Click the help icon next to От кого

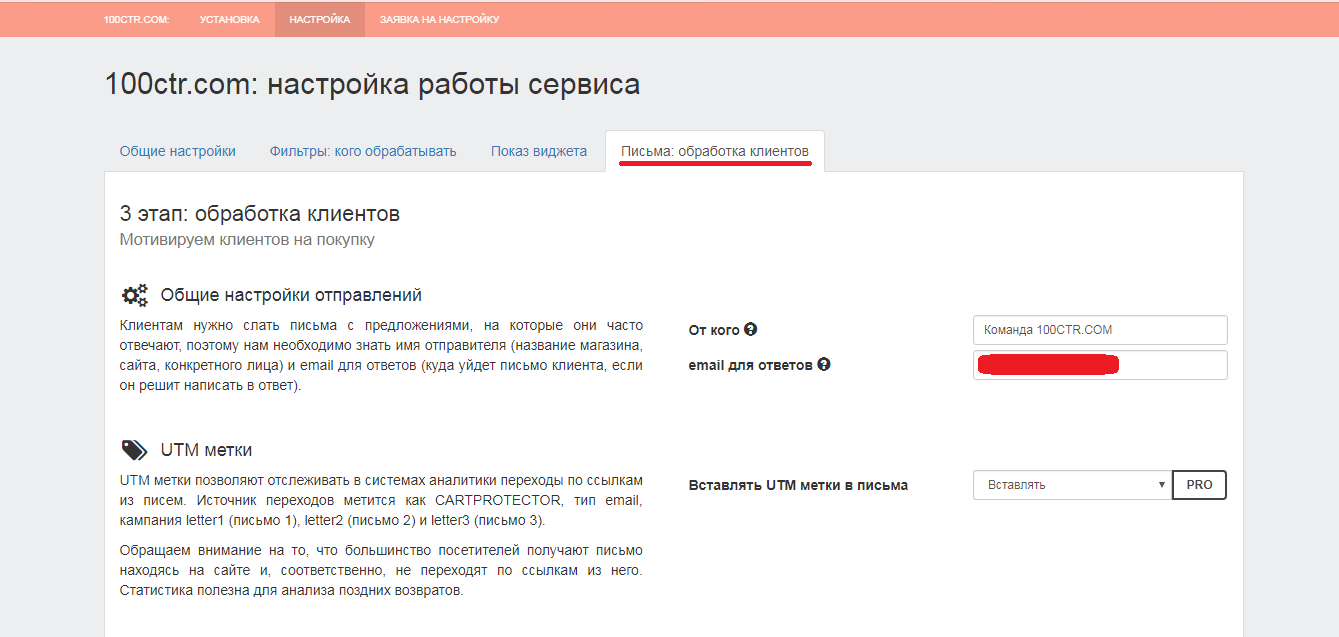[x=750, y=329]
